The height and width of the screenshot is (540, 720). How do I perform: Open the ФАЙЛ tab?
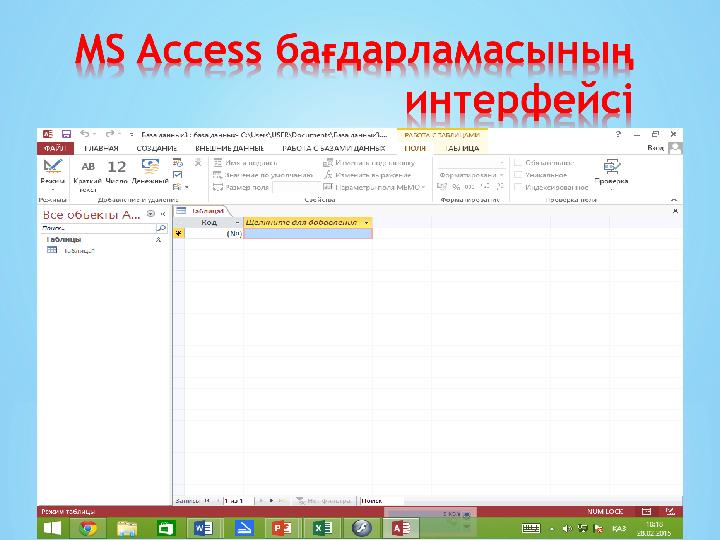pos(55,148)
